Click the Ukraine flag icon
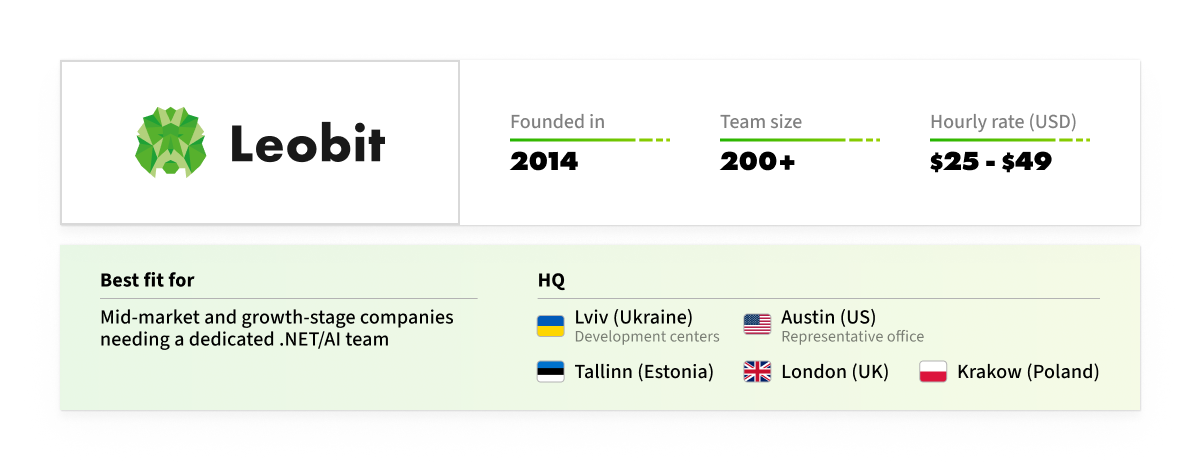This screenshot has height=470, width=1200. [x=551, y=325]
